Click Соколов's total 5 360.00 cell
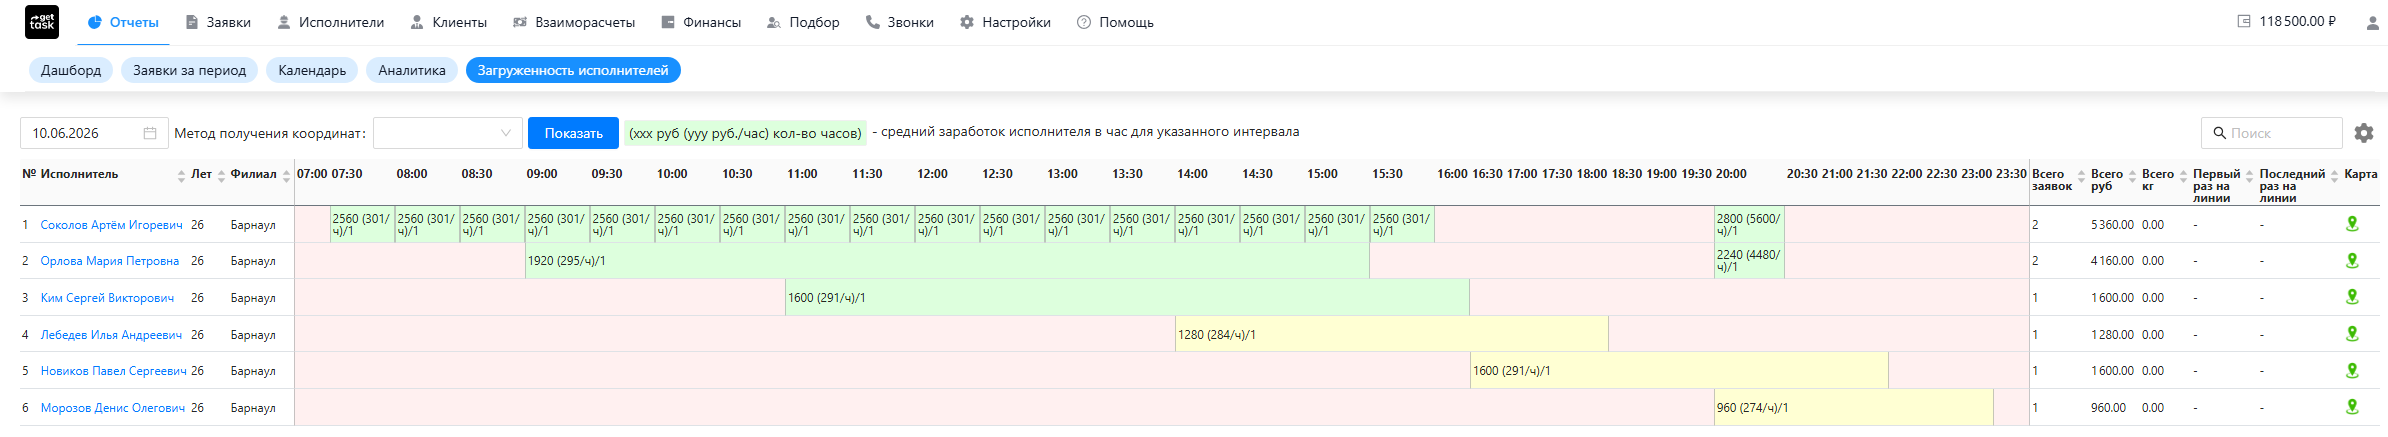This screenshot has height=437, width=2388. 2112,225
